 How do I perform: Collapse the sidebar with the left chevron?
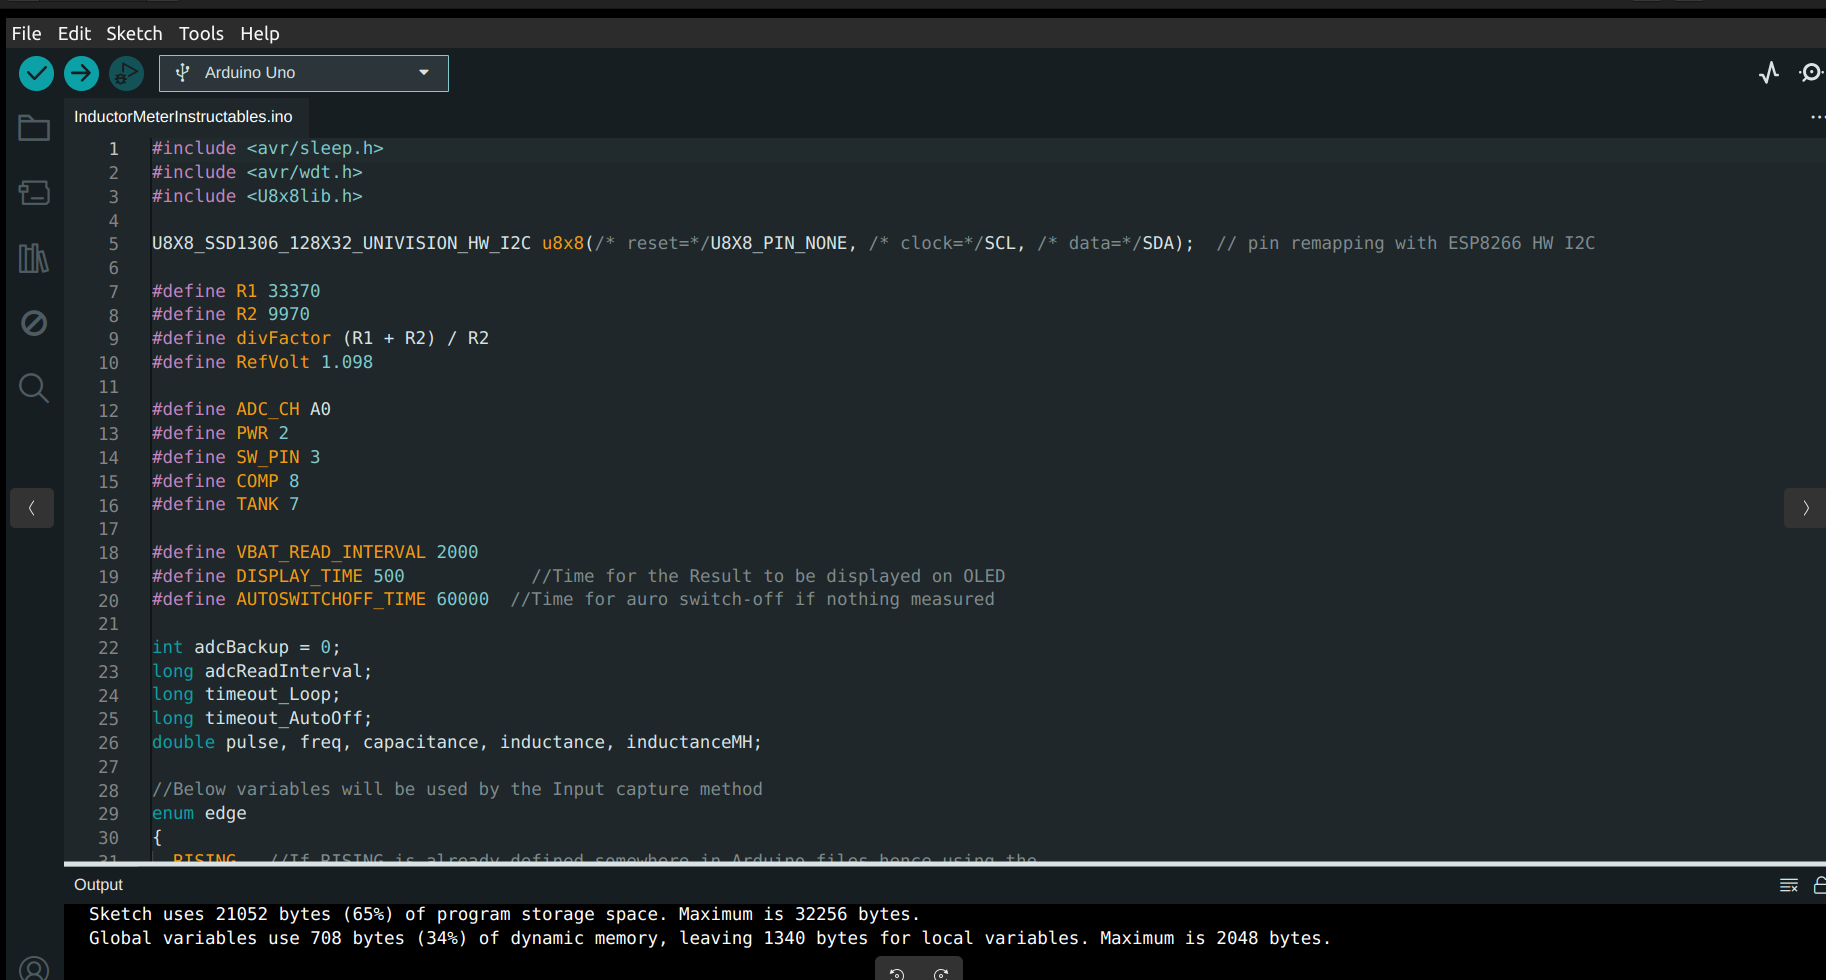[x=32, y=508]
